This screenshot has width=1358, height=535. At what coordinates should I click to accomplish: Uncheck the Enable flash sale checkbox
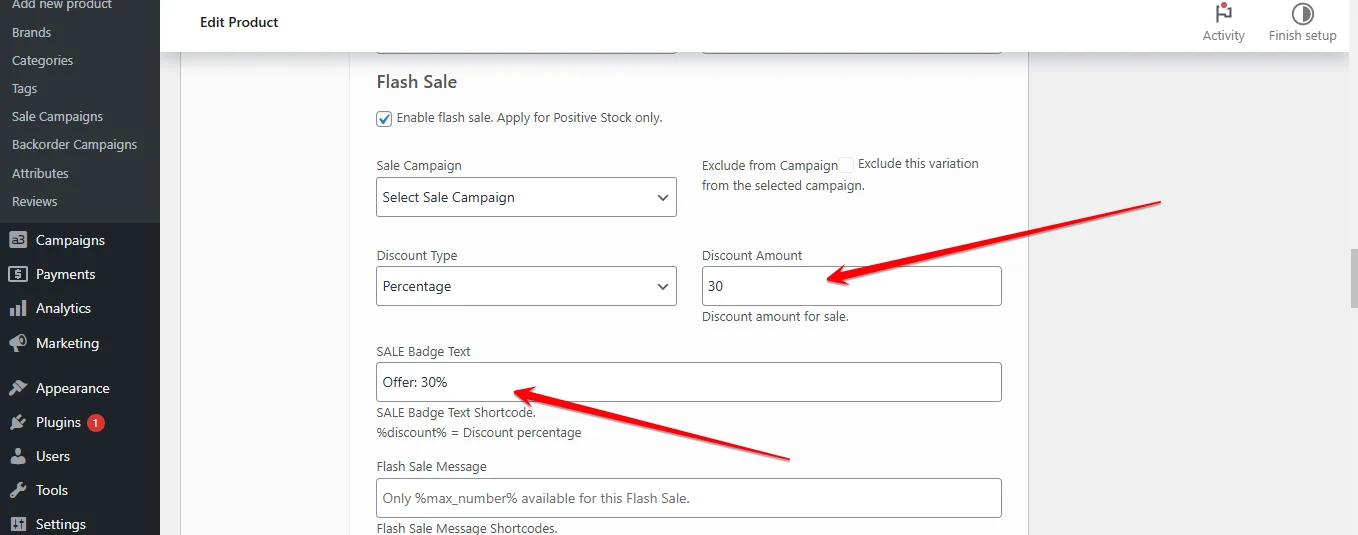(384, 119)
